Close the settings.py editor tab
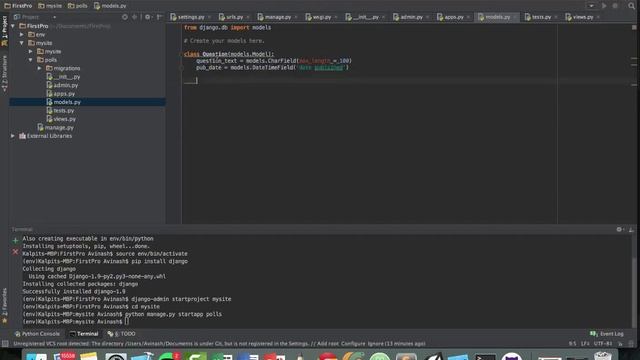 coord(209,17)
